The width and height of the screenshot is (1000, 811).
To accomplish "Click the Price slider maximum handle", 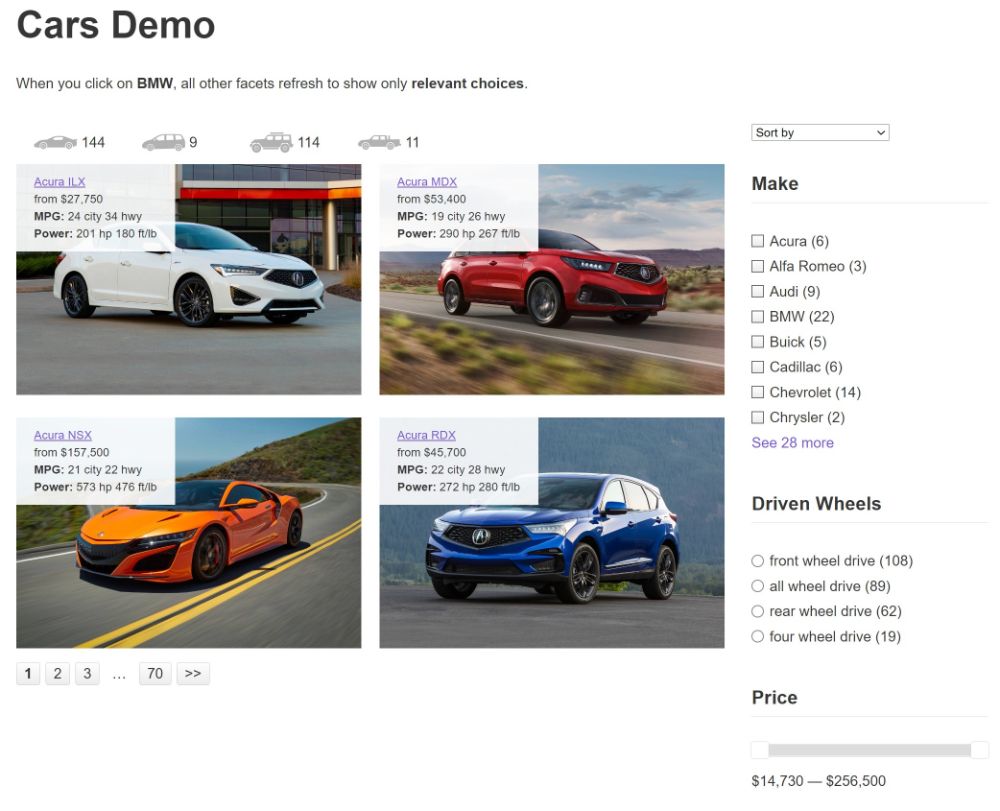I will pyautogui.click(x=980, y=750).
